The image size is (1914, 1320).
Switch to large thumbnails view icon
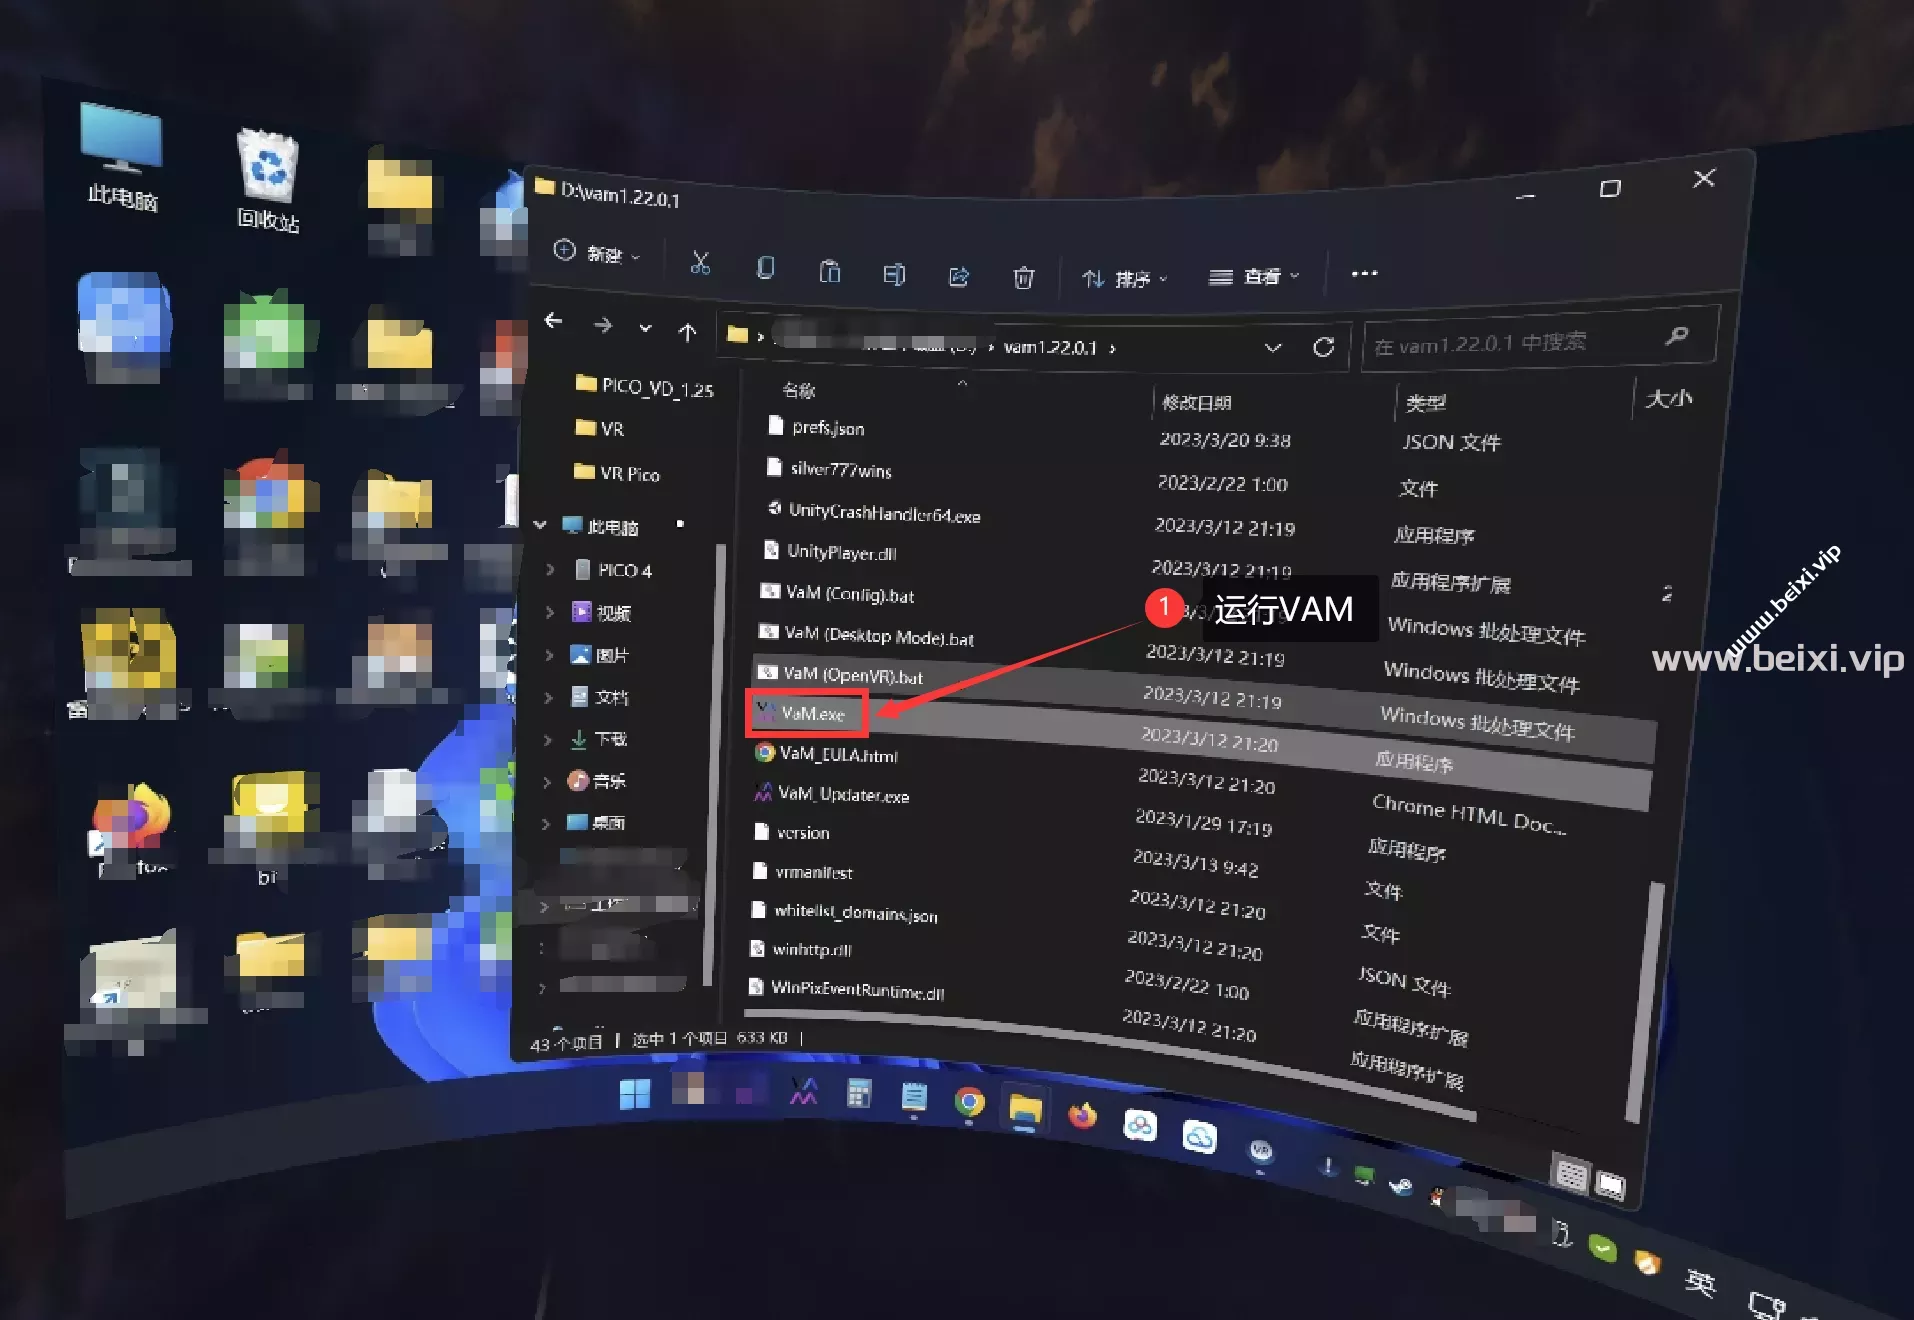[1610, 1185]
